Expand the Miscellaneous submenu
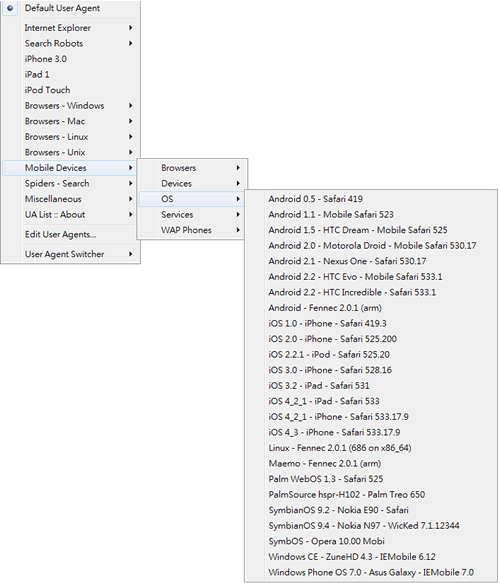This screenshot has width=500, height=583. pos(71,199)
